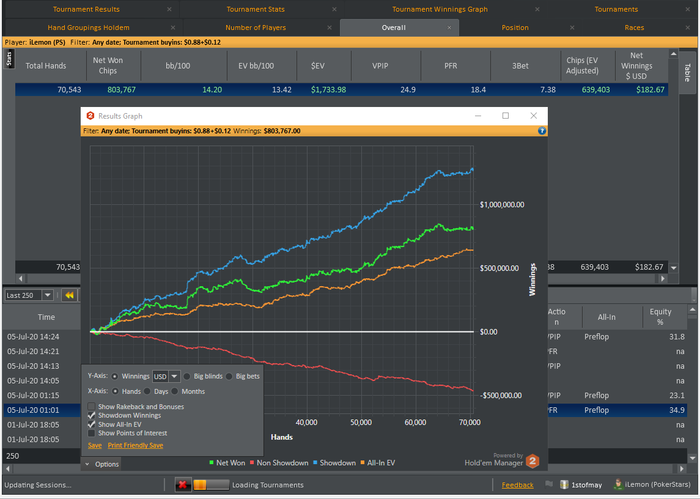Close the Overall tab
Viewport: 700px width, 499px height.
[449, 28]
